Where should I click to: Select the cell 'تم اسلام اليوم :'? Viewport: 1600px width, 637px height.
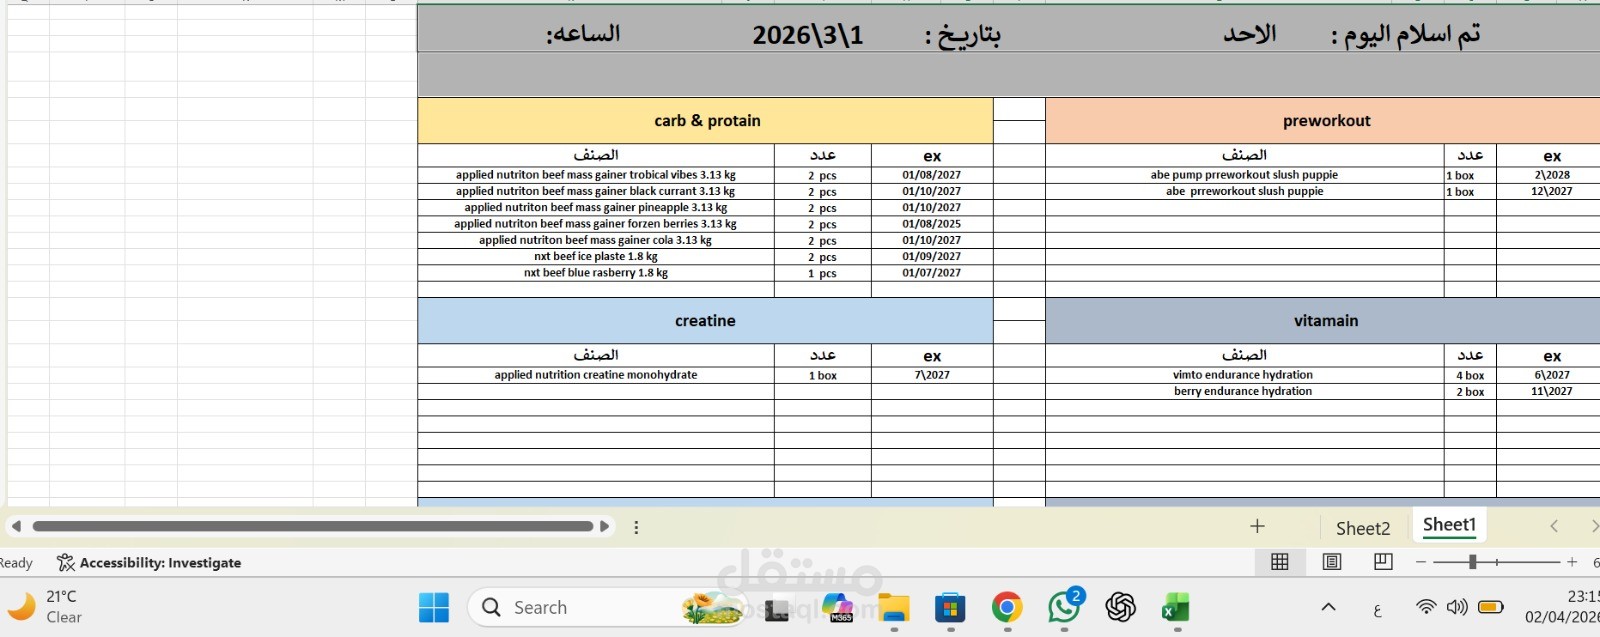[x=1405, y=35]
